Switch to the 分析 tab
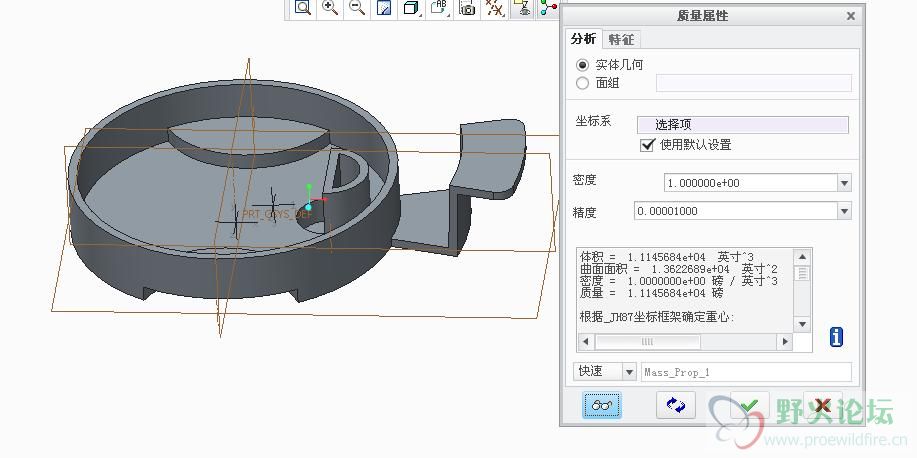Viewport: 917px width, 458px height. [583, 39]
